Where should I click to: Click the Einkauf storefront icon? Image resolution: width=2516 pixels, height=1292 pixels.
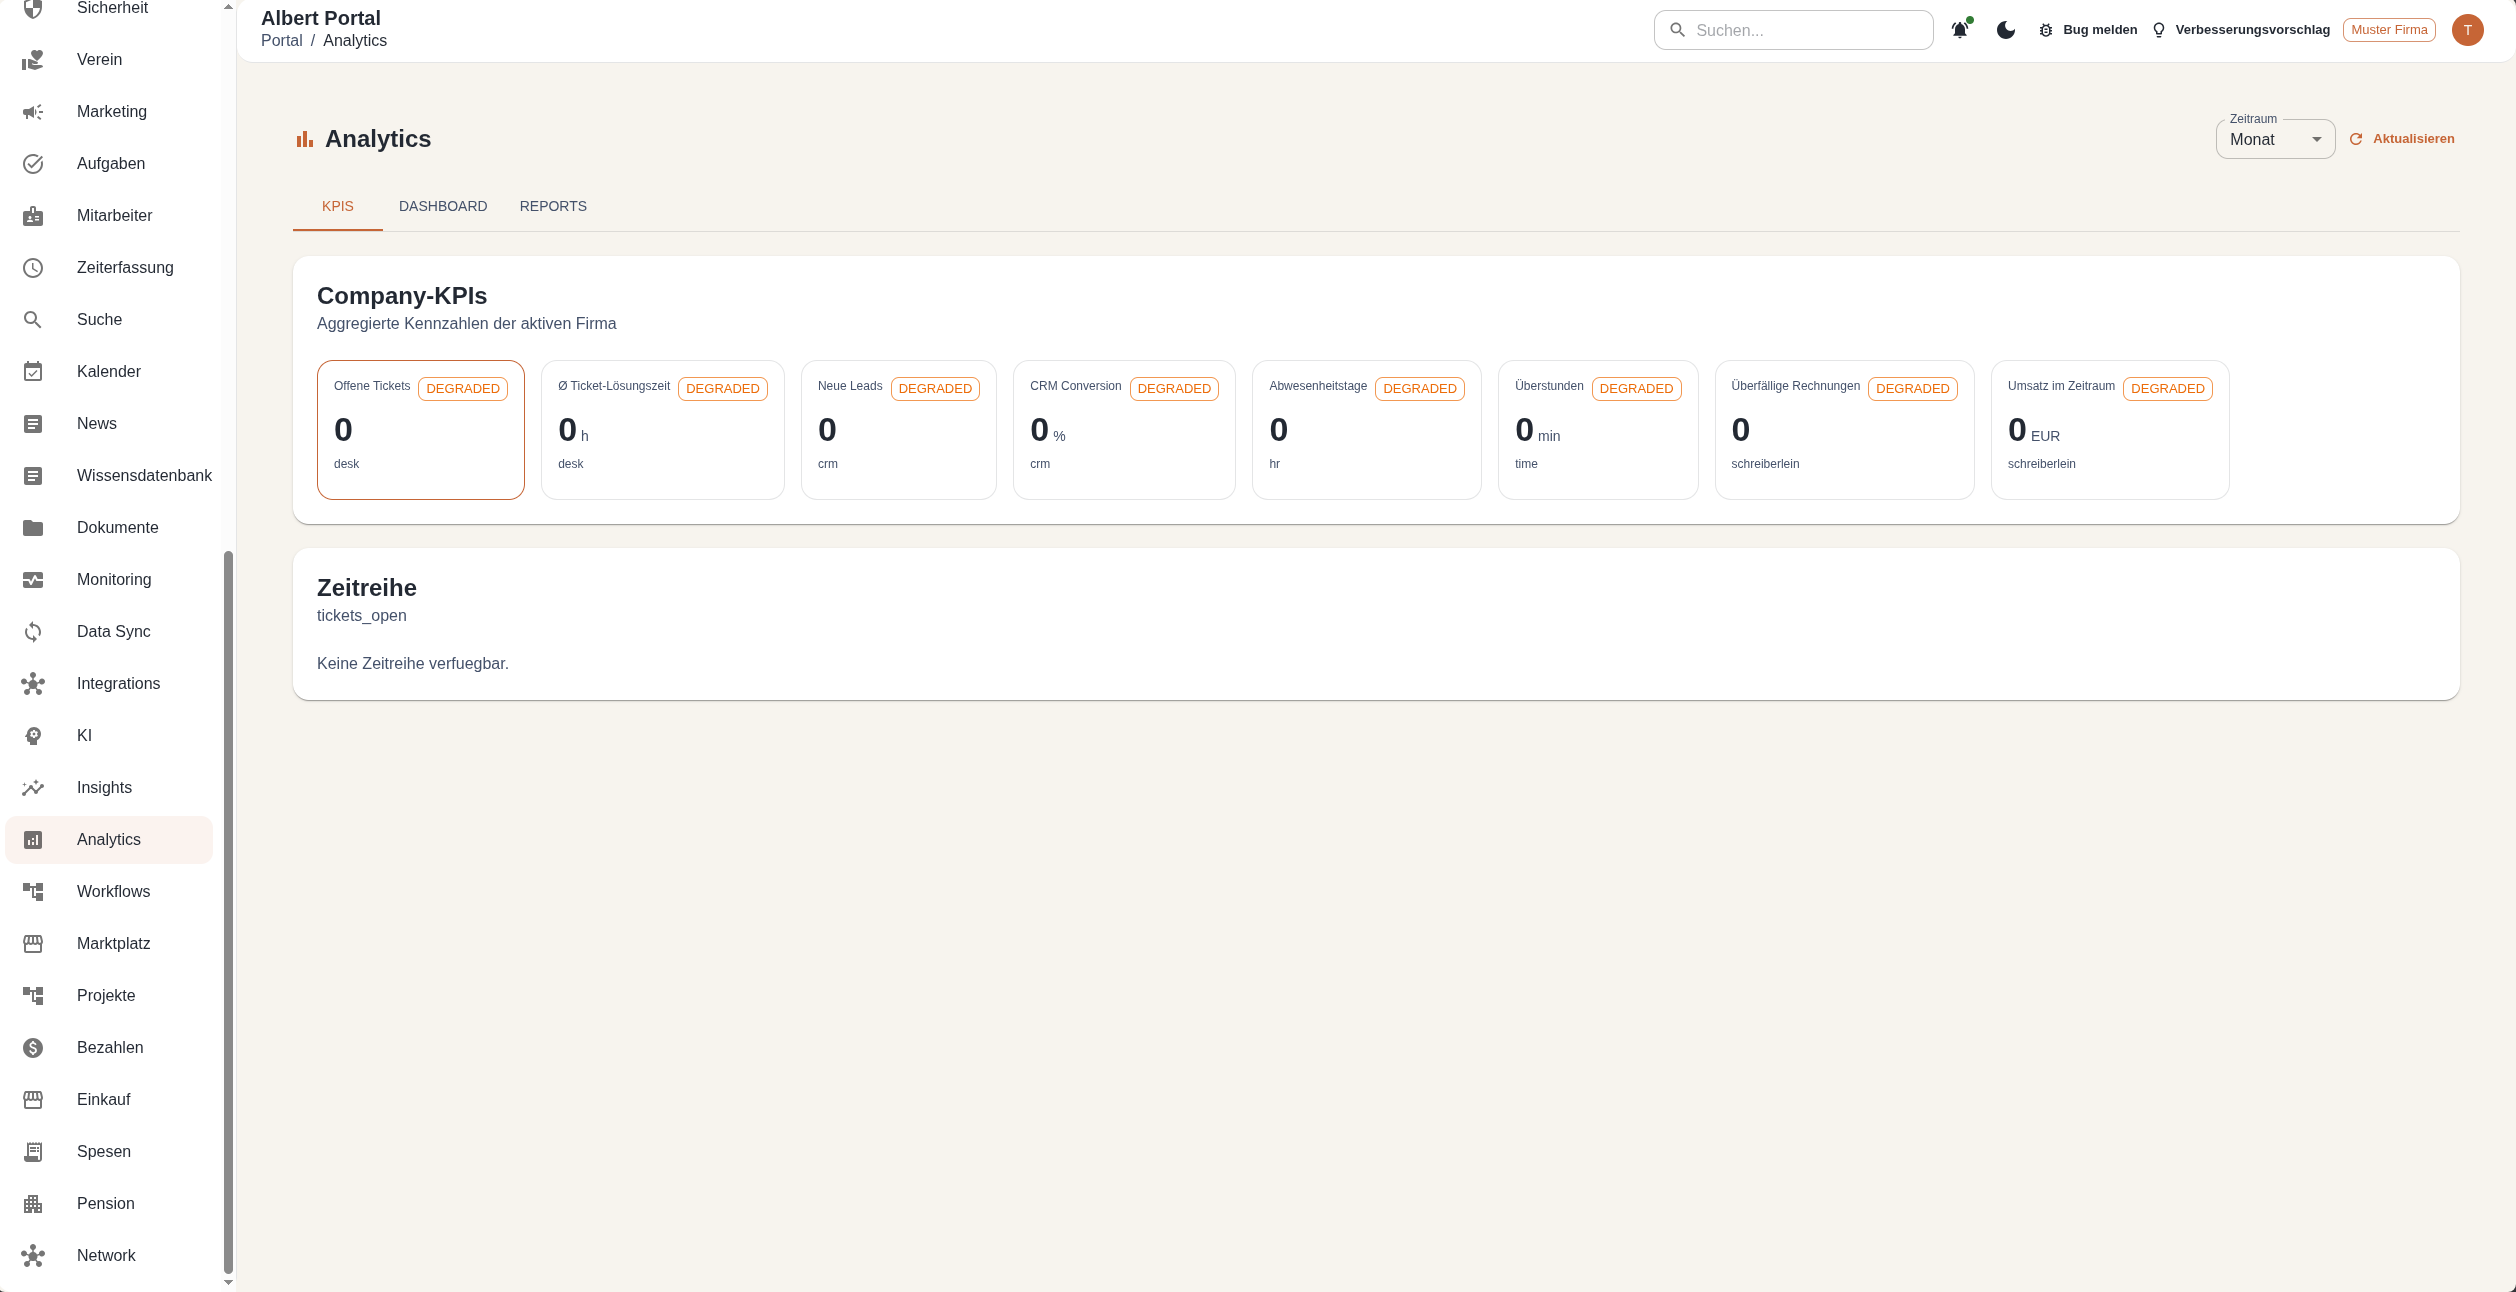(33, 1100)
